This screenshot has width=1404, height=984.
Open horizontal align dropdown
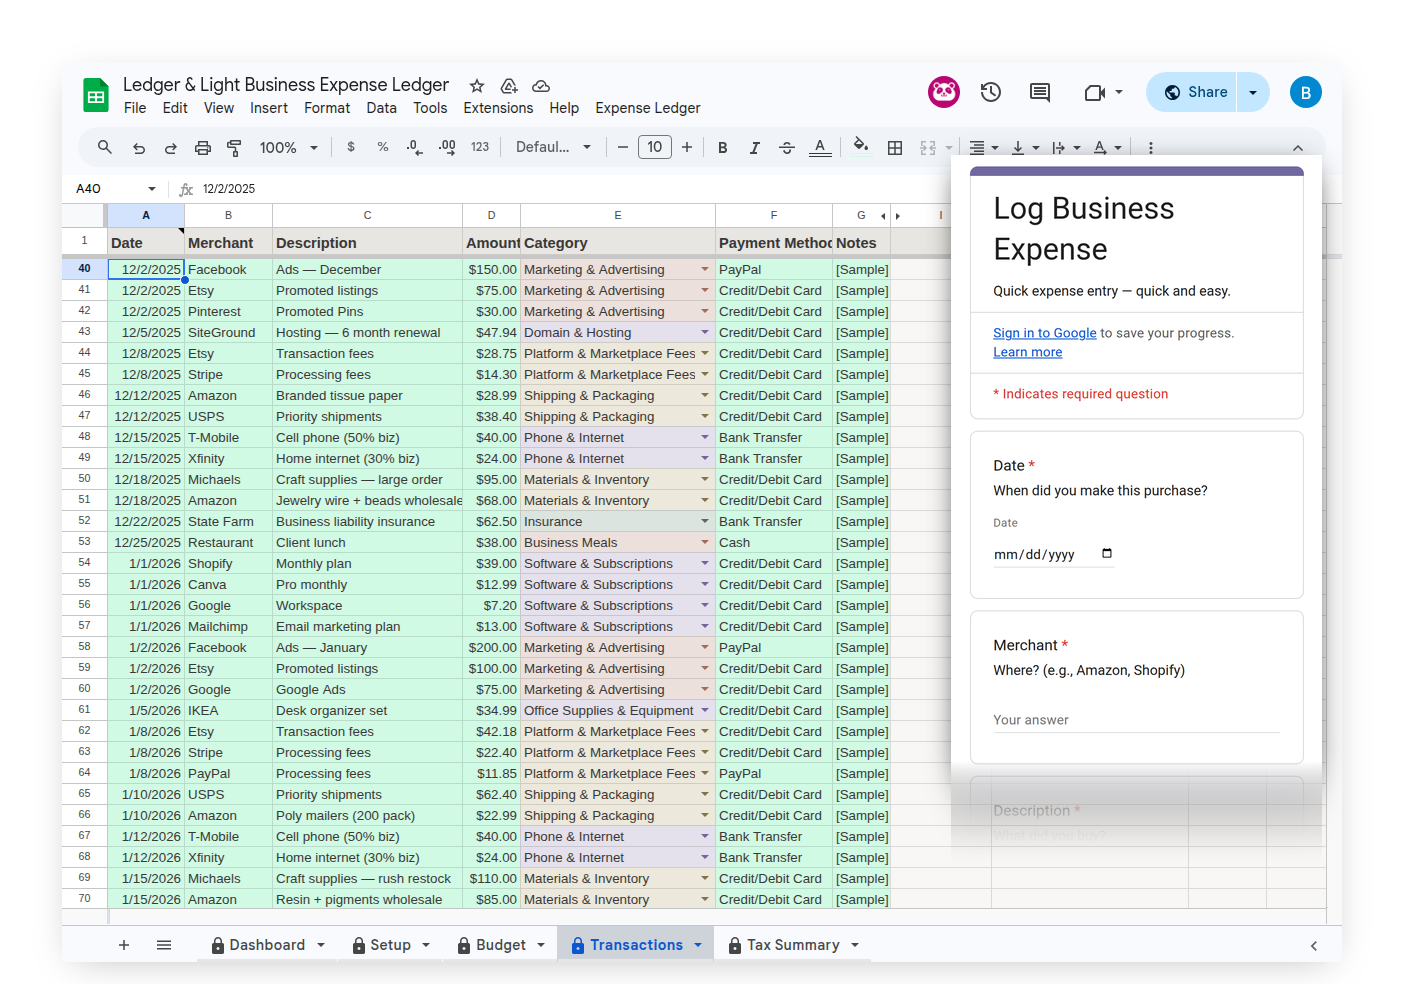(984, 148)
